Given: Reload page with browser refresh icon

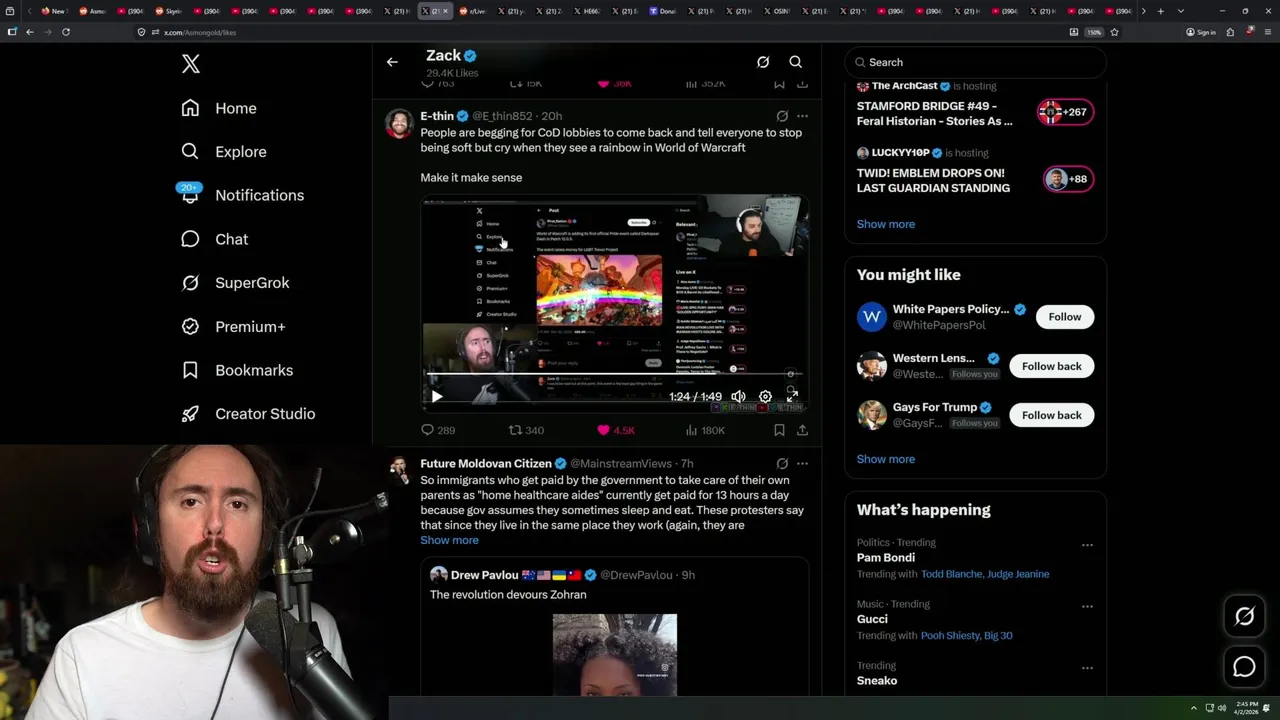Looking at the screenshot, I should pyautogui.click(x=66, y=32).
